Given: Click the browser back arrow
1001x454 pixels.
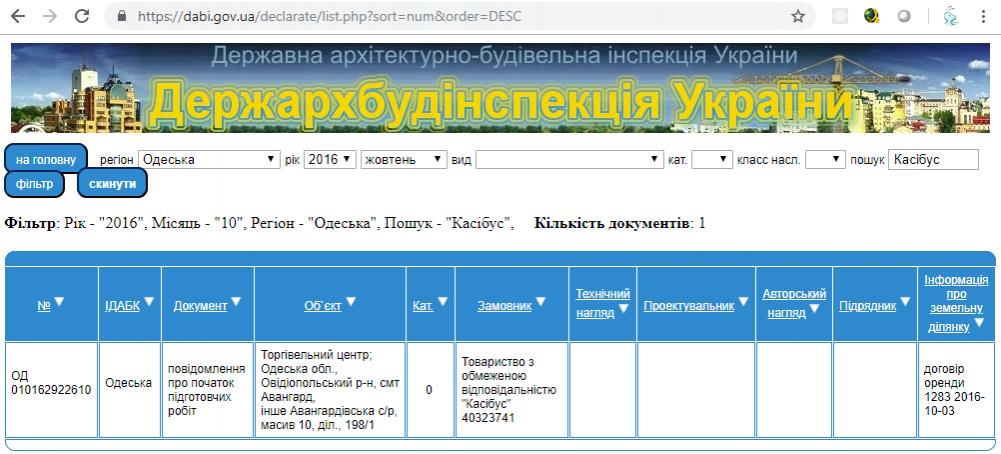Looking at the screenshot, I should (x=19, y=17).
